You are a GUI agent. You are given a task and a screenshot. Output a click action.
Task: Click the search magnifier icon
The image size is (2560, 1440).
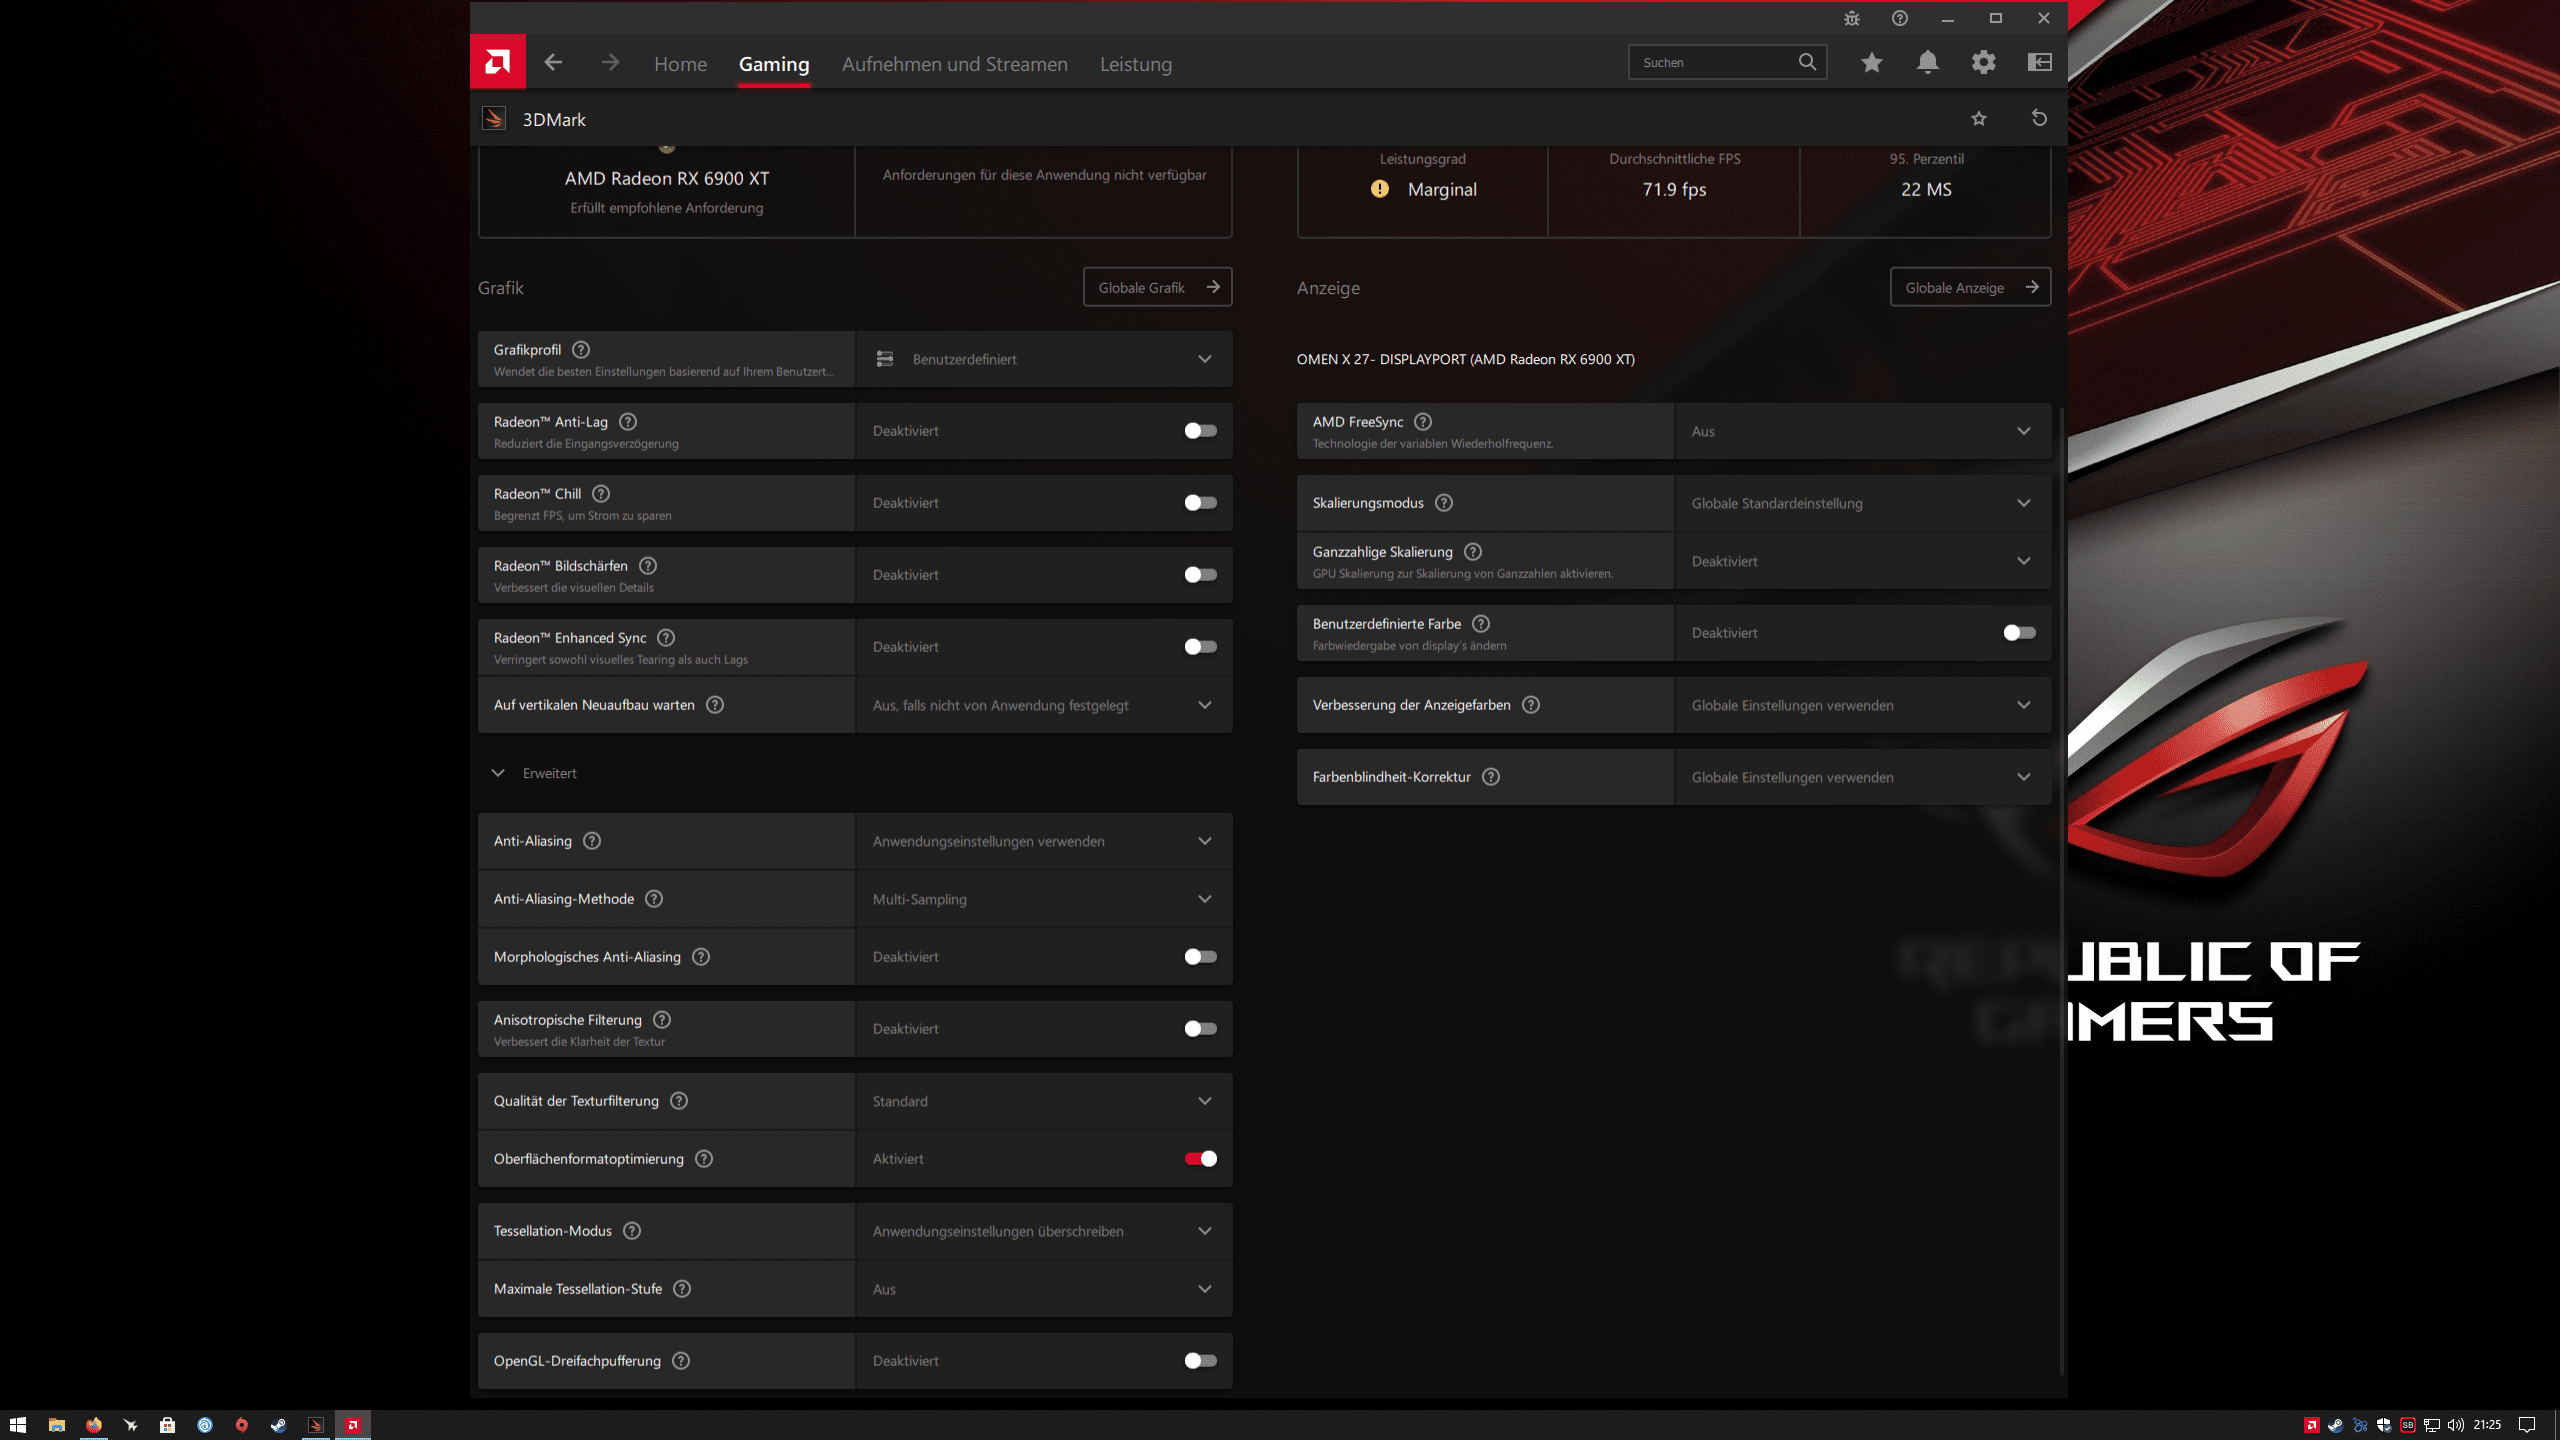[x=1807, y=62]
